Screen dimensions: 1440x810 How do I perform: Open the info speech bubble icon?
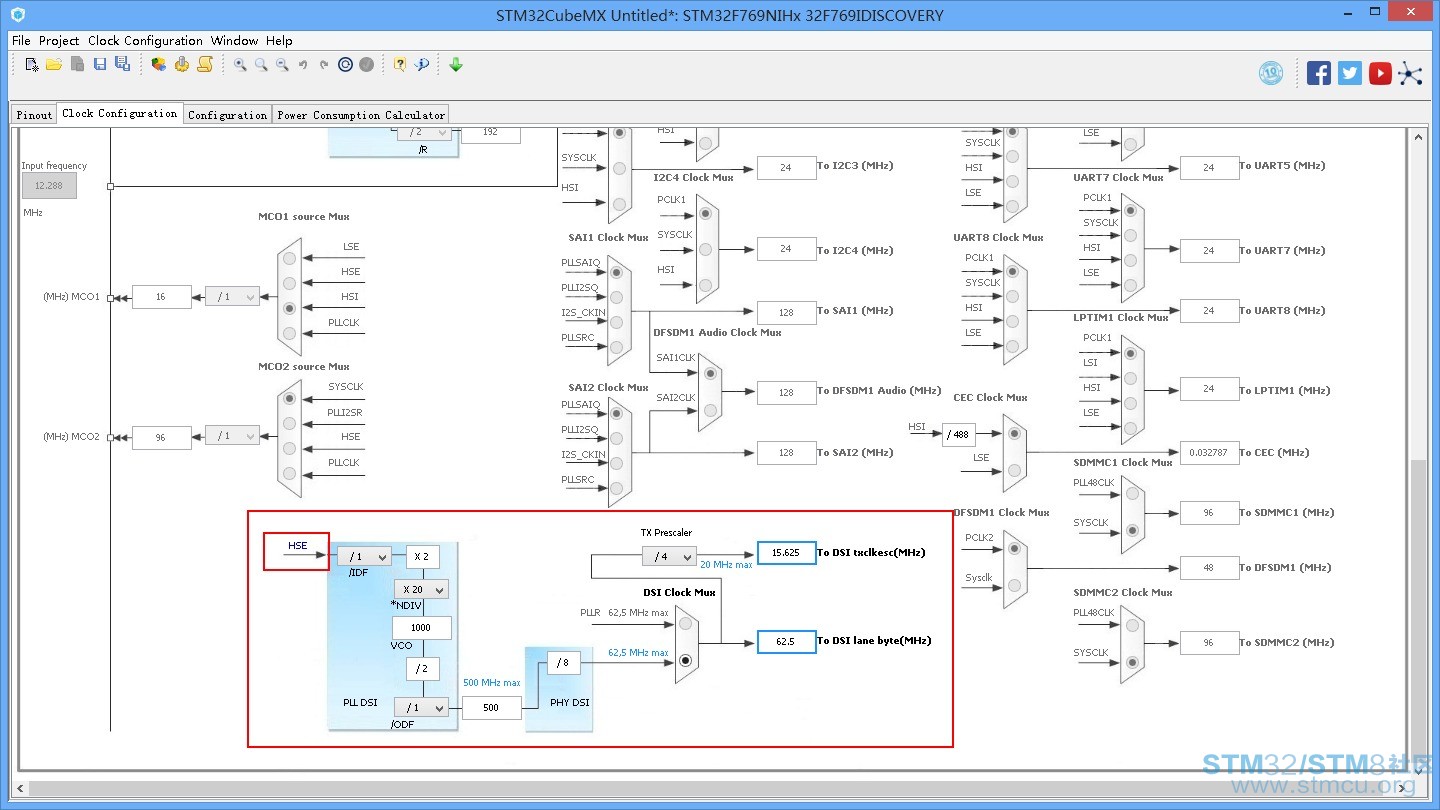pos(422,65)
